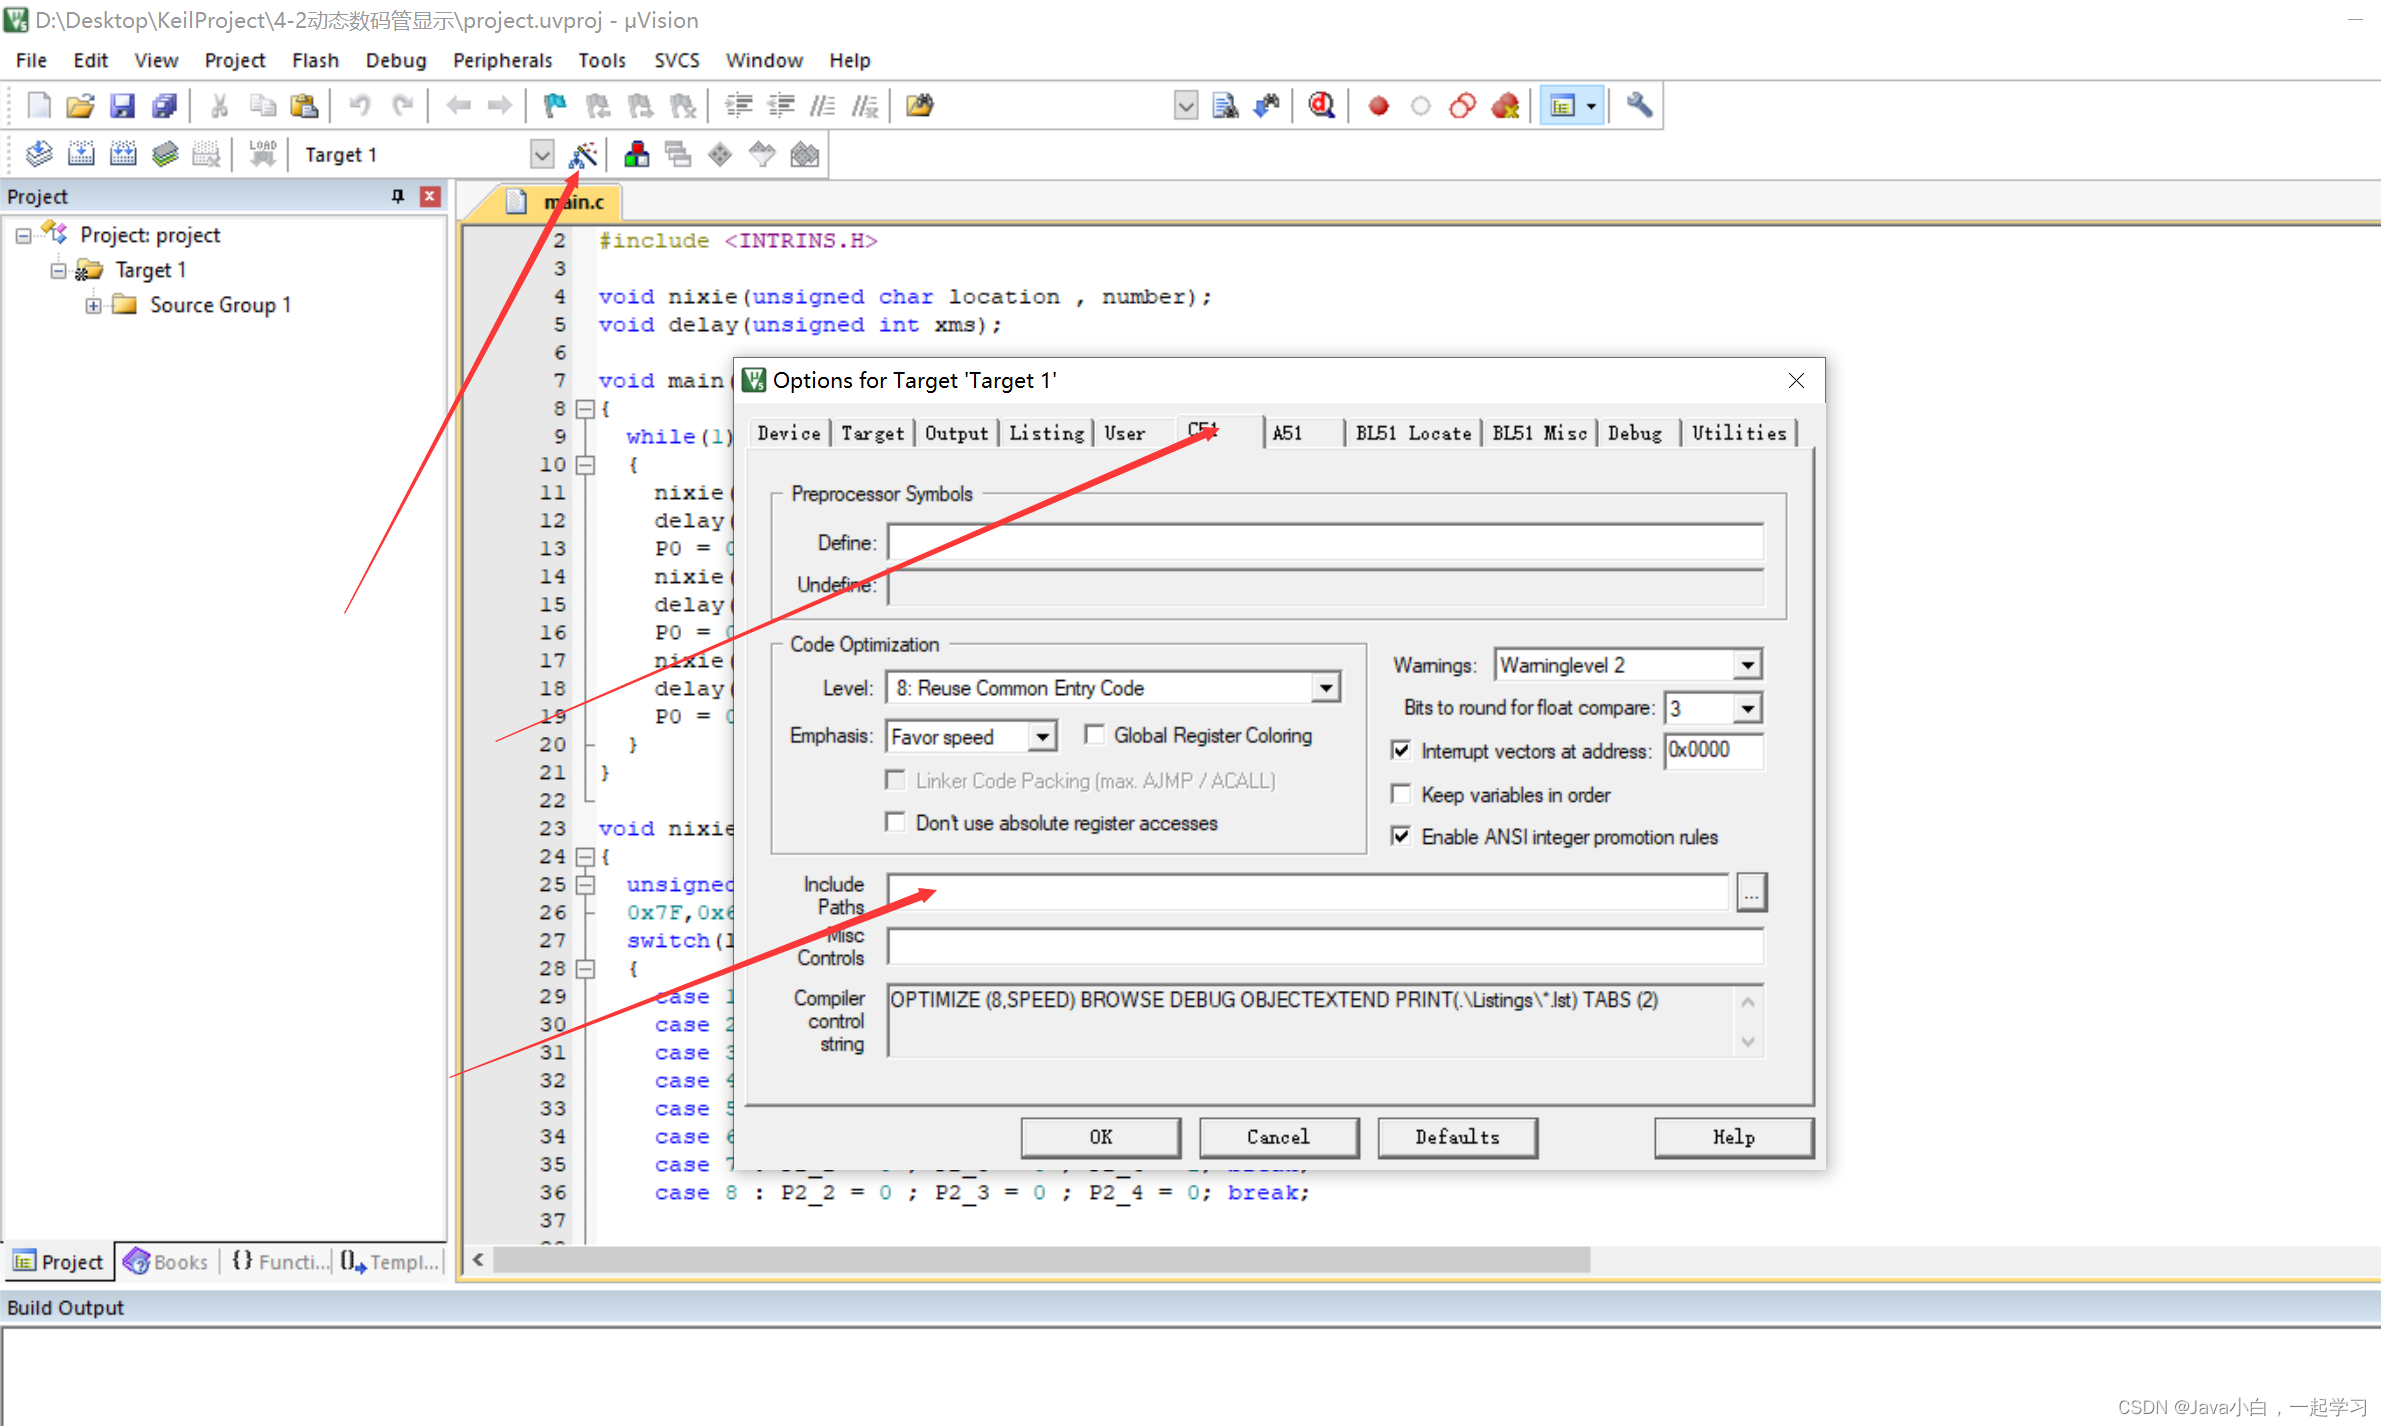Open Configuration wrench icon
This screenshot has height=1426, width=2381.
[1639, 105]
